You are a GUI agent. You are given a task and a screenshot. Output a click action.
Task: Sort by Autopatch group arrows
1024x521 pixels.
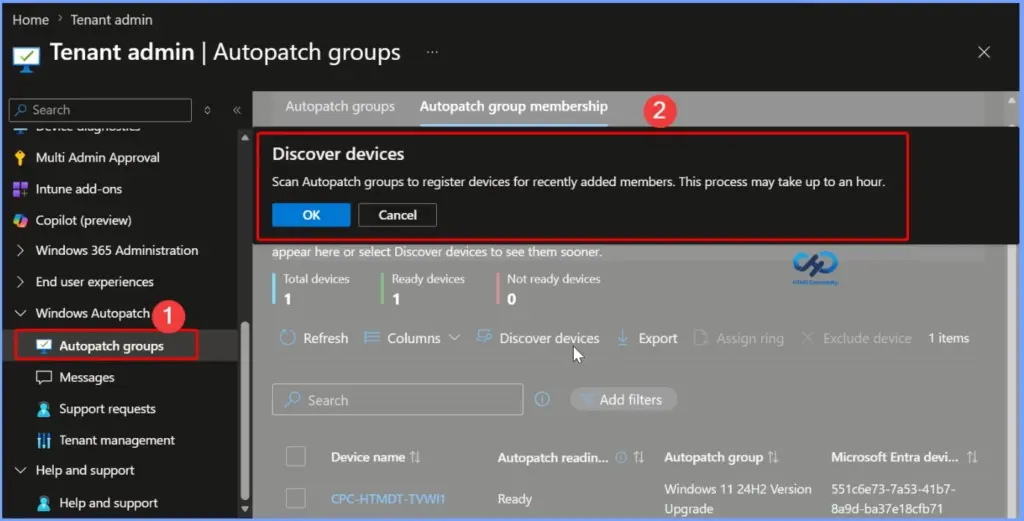tap(773, 457)
